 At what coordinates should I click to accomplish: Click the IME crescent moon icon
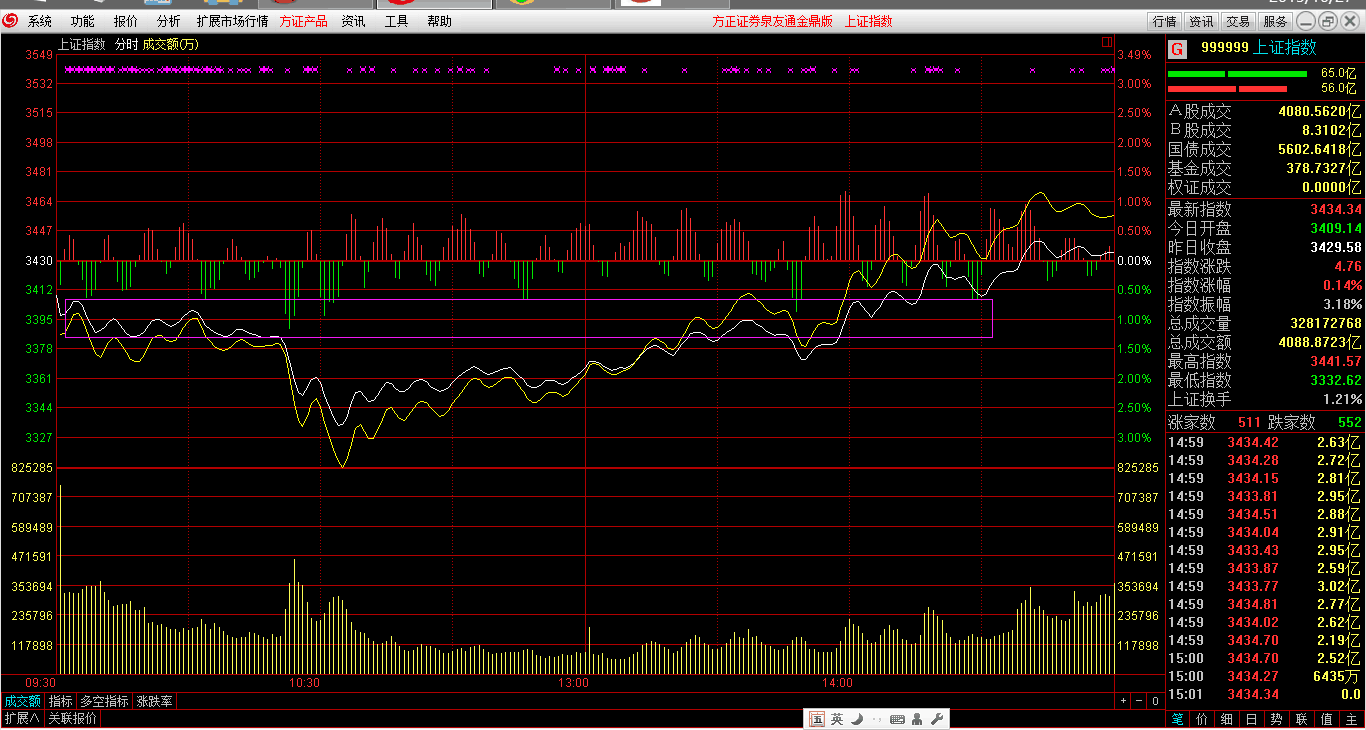857,719
